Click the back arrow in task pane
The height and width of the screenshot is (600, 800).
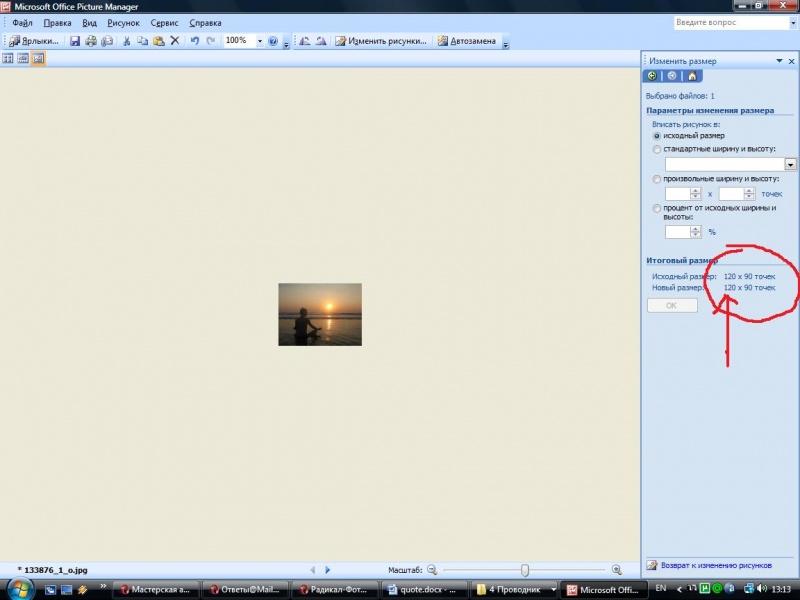(x=653, y=75)
